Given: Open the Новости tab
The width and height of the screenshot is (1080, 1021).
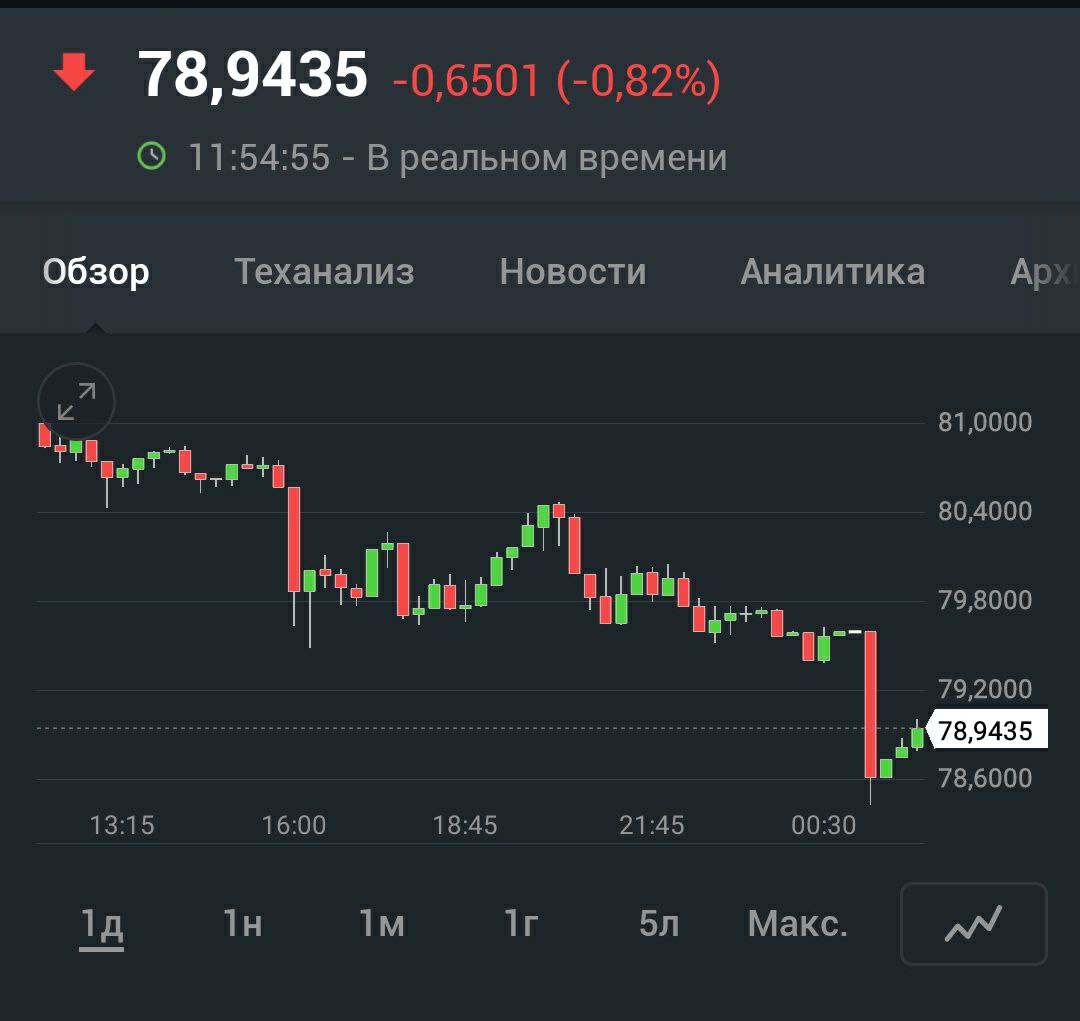Looking at the screenshot, I should pos(573,272).
